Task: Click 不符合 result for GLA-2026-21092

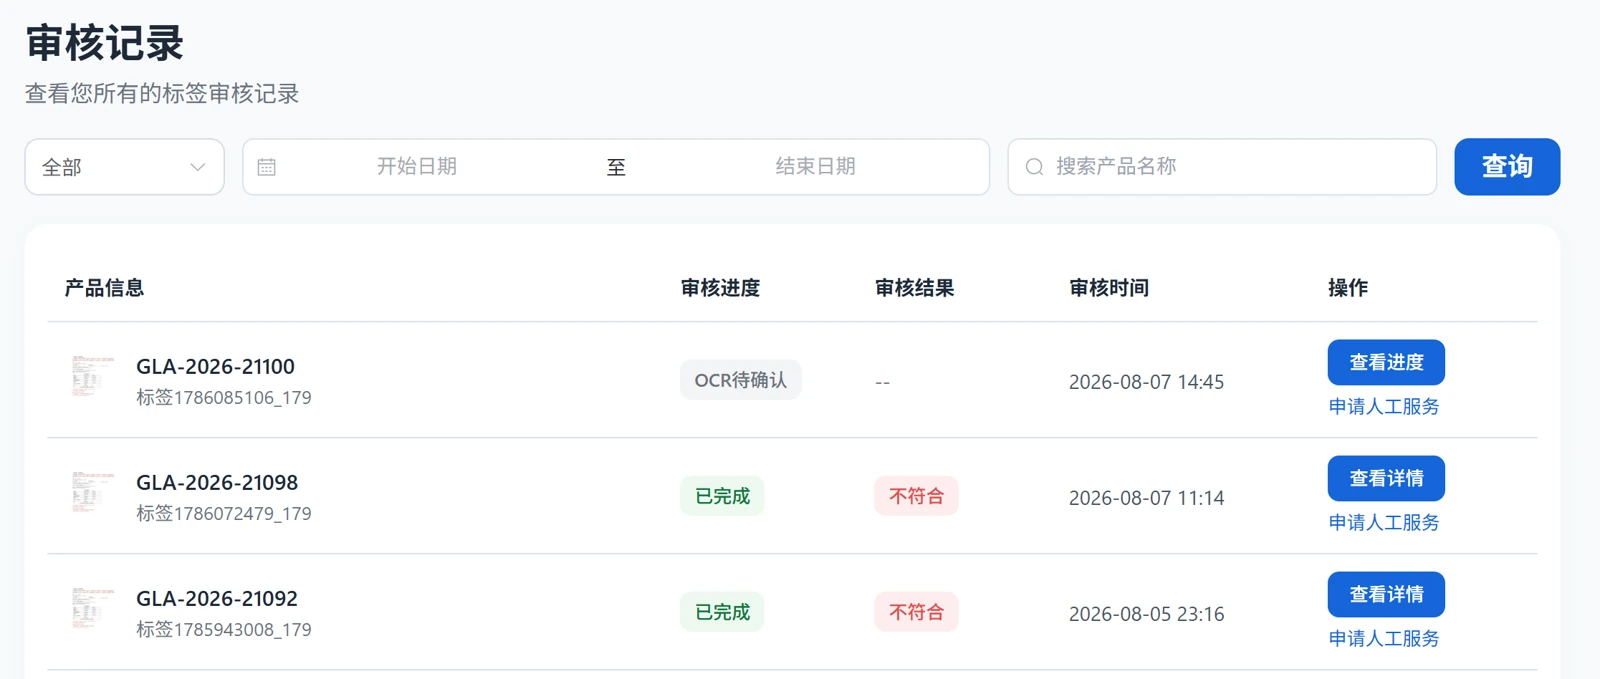Action: click(x=916, y=612)
